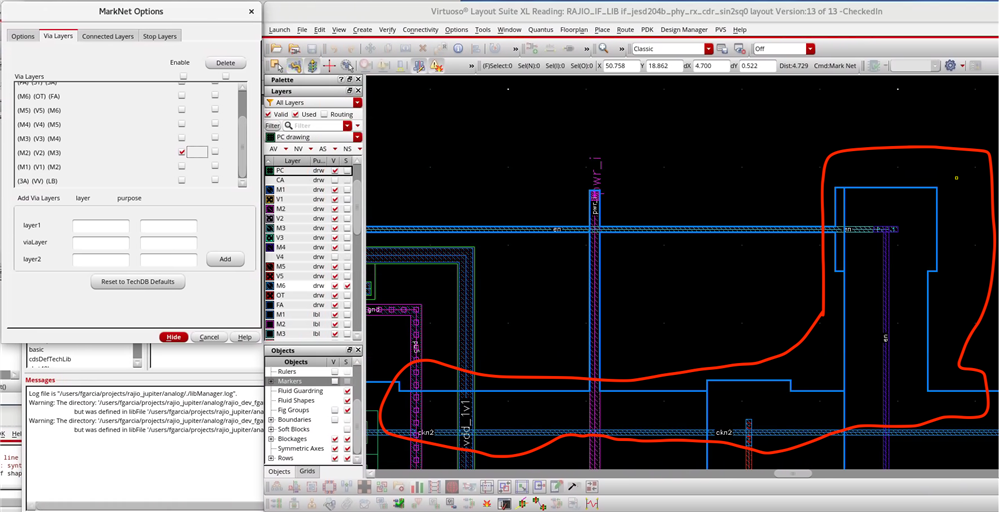999x512 pixels.
Task: Toggle the enable checkbox for M2 V2 M3
Action: point(181,152)
